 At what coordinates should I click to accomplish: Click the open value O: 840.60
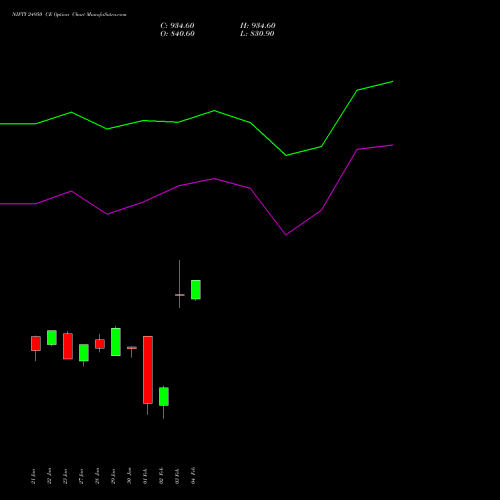(x=177, y=34)
